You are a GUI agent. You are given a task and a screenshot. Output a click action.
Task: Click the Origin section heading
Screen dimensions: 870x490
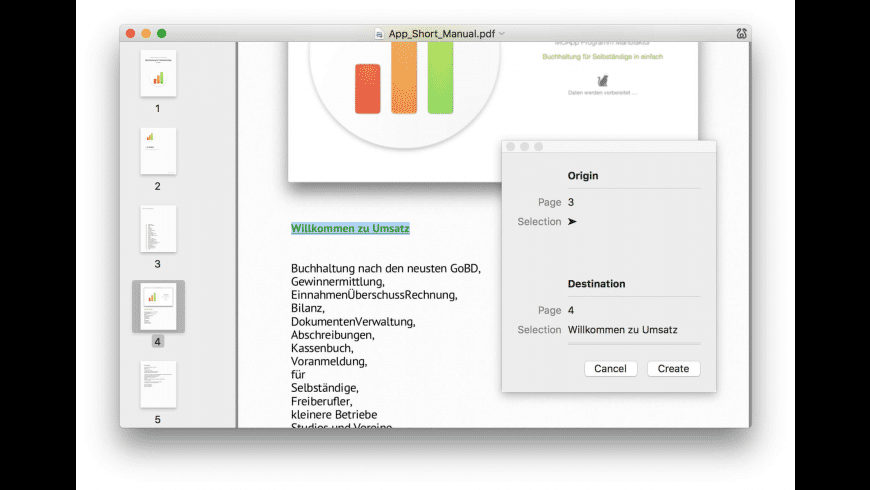pos(583,175)
